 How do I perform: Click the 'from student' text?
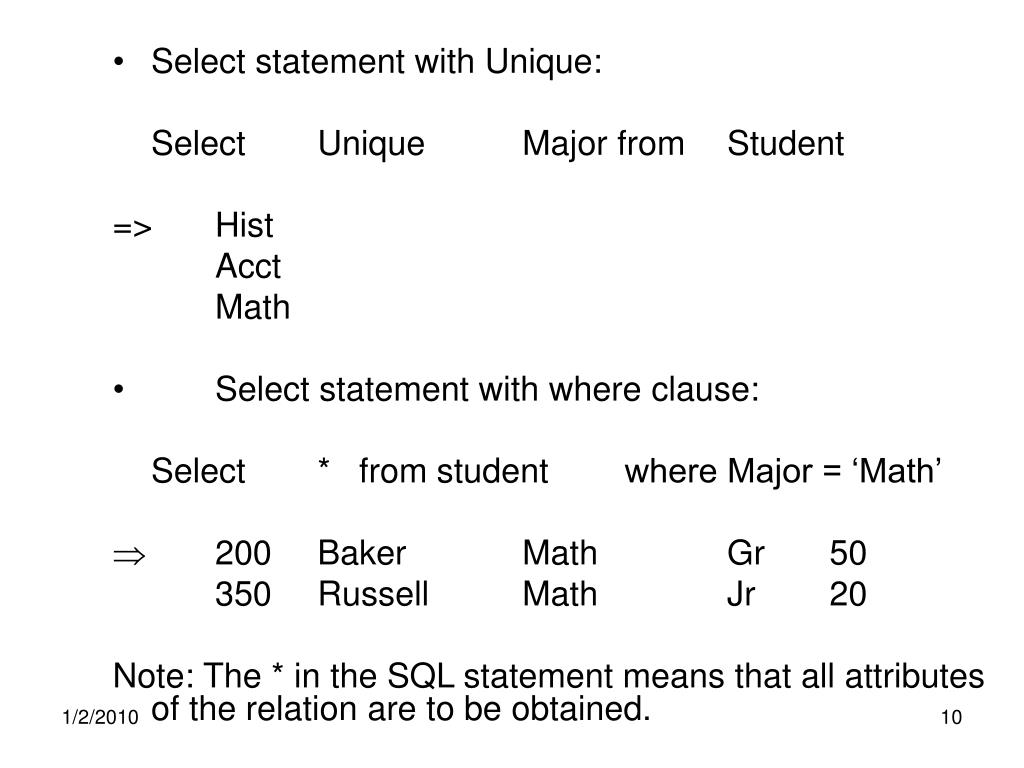pyautogui.click(x=453, y=472)
